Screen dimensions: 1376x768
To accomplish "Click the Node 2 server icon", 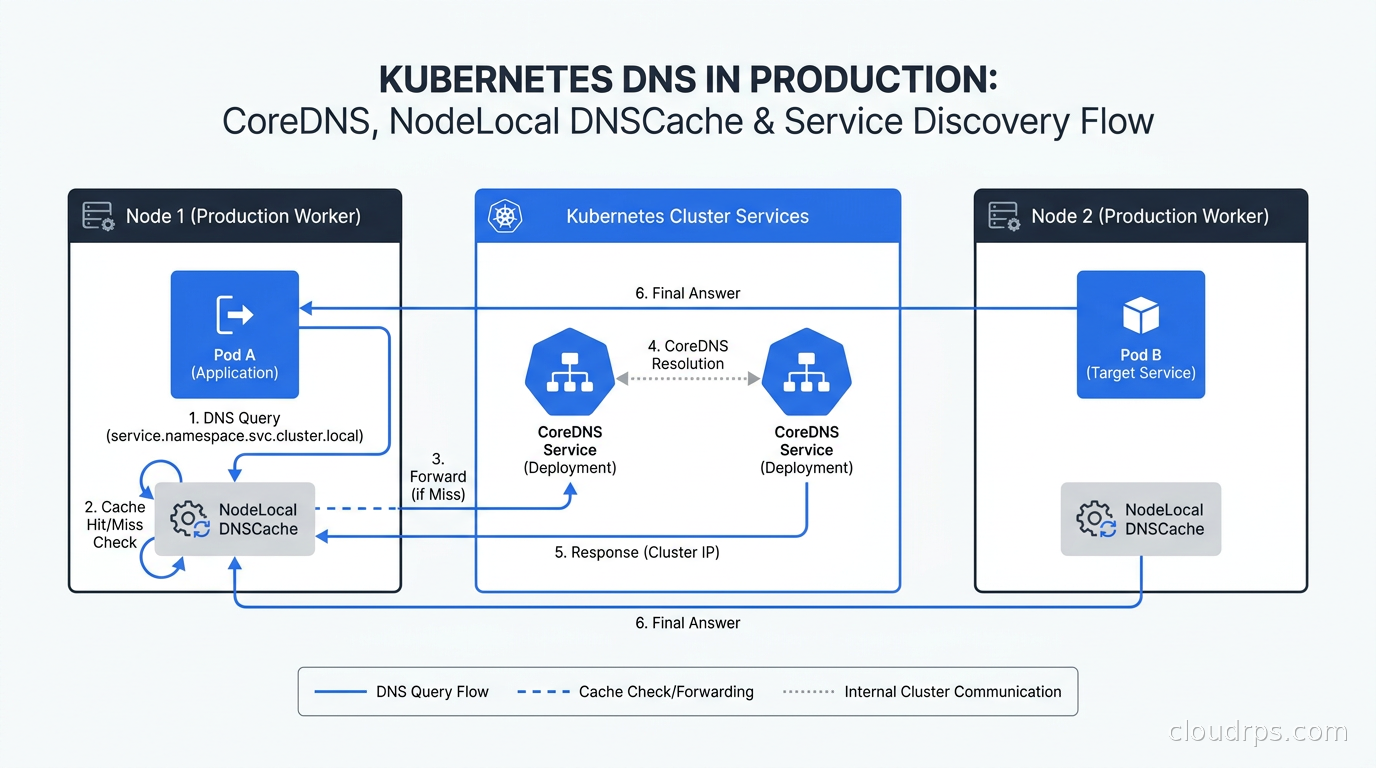I will point(1004,216).
